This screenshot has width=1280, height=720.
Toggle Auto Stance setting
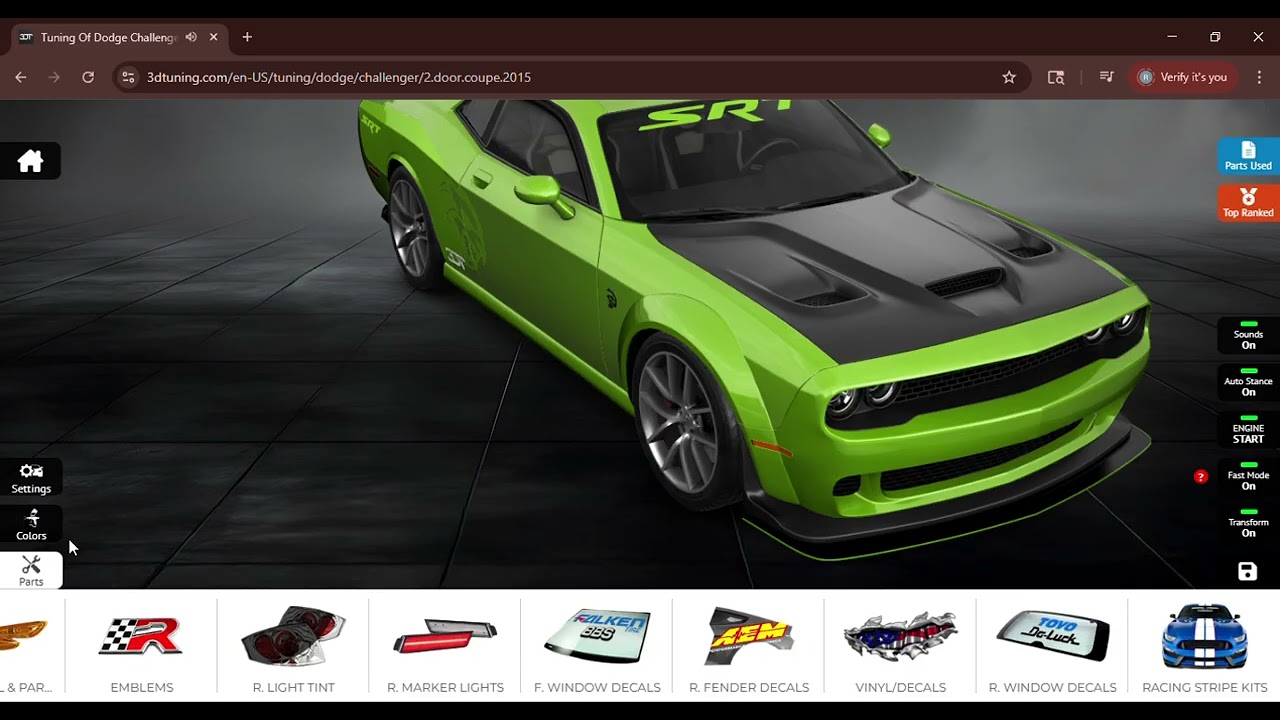coord(1248,383)
